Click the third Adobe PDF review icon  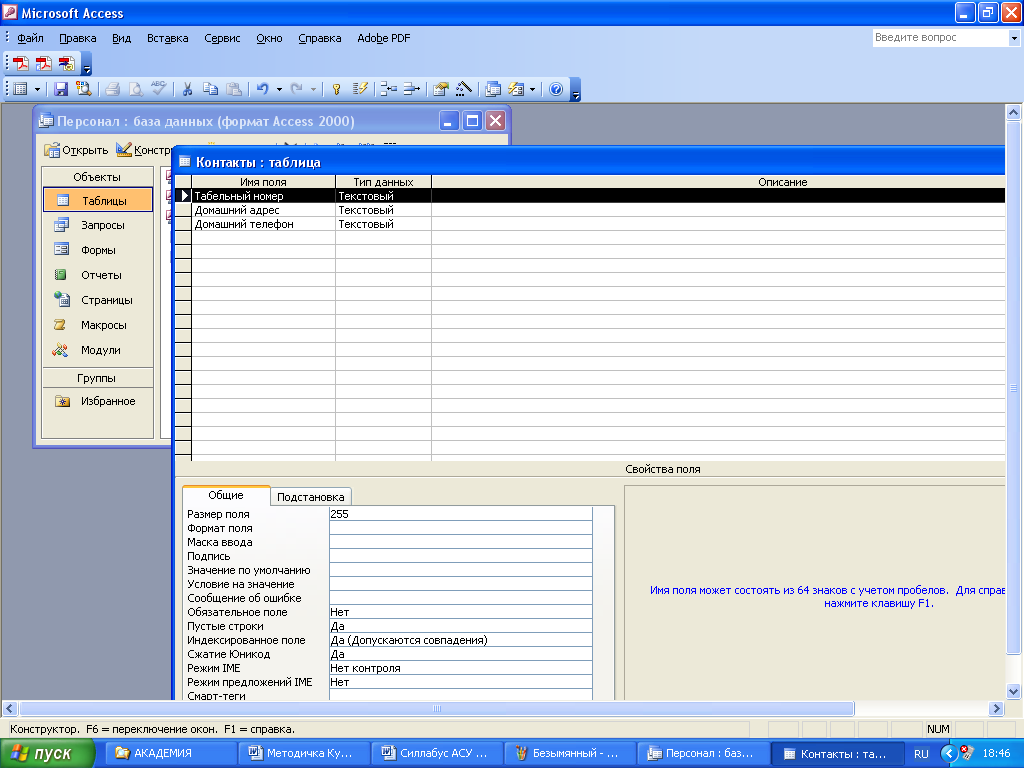[x=67, y=63]
